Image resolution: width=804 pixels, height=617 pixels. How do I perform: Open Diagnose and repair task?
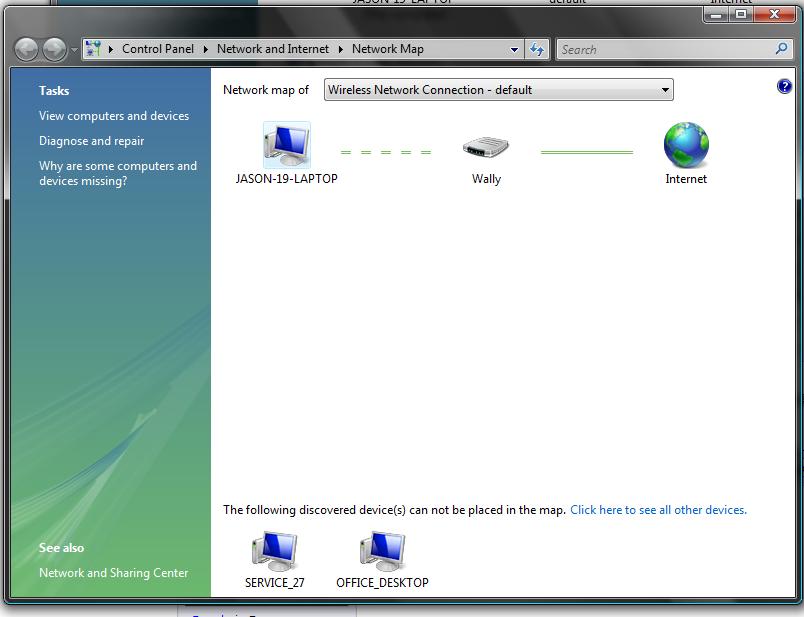(91, 141)
